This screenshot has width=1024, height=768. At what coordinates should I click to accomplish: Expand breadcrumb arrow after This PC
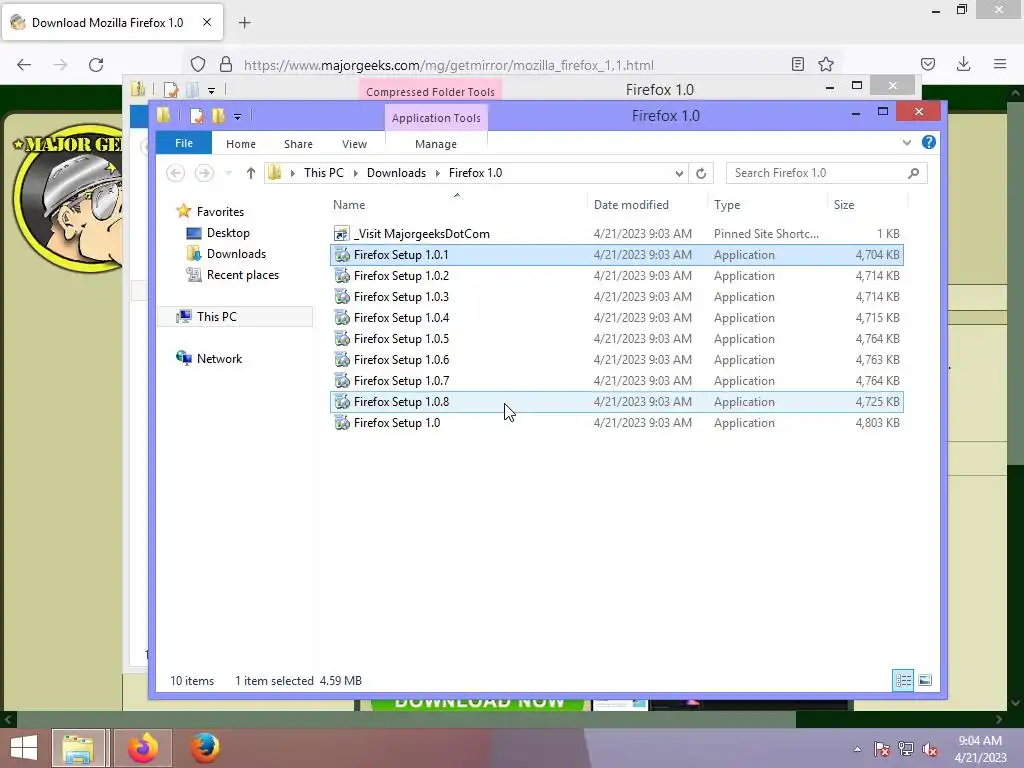[355, 173]
